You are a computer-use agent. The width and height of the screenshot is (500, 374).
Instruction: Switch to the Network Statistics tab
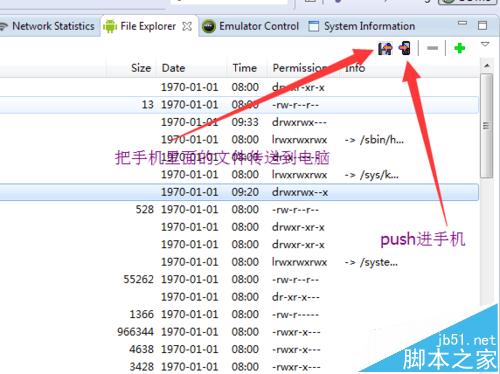point(47,26)
